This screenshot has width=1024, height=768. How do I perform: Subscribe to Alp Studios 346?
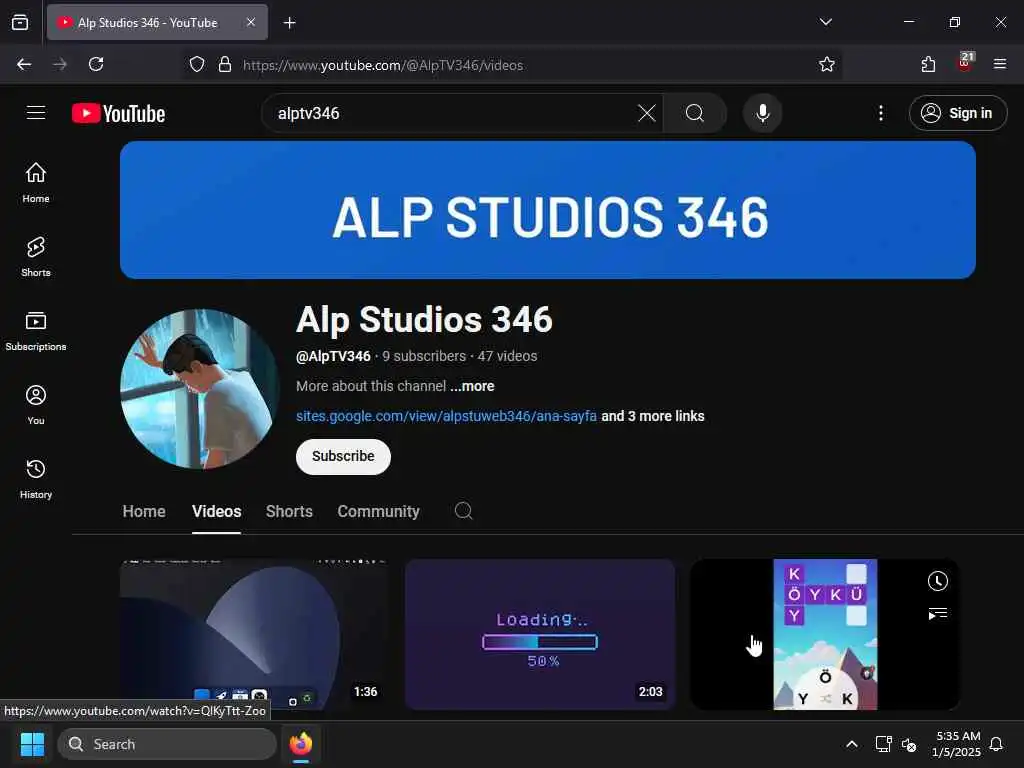[x=343, y=456]
